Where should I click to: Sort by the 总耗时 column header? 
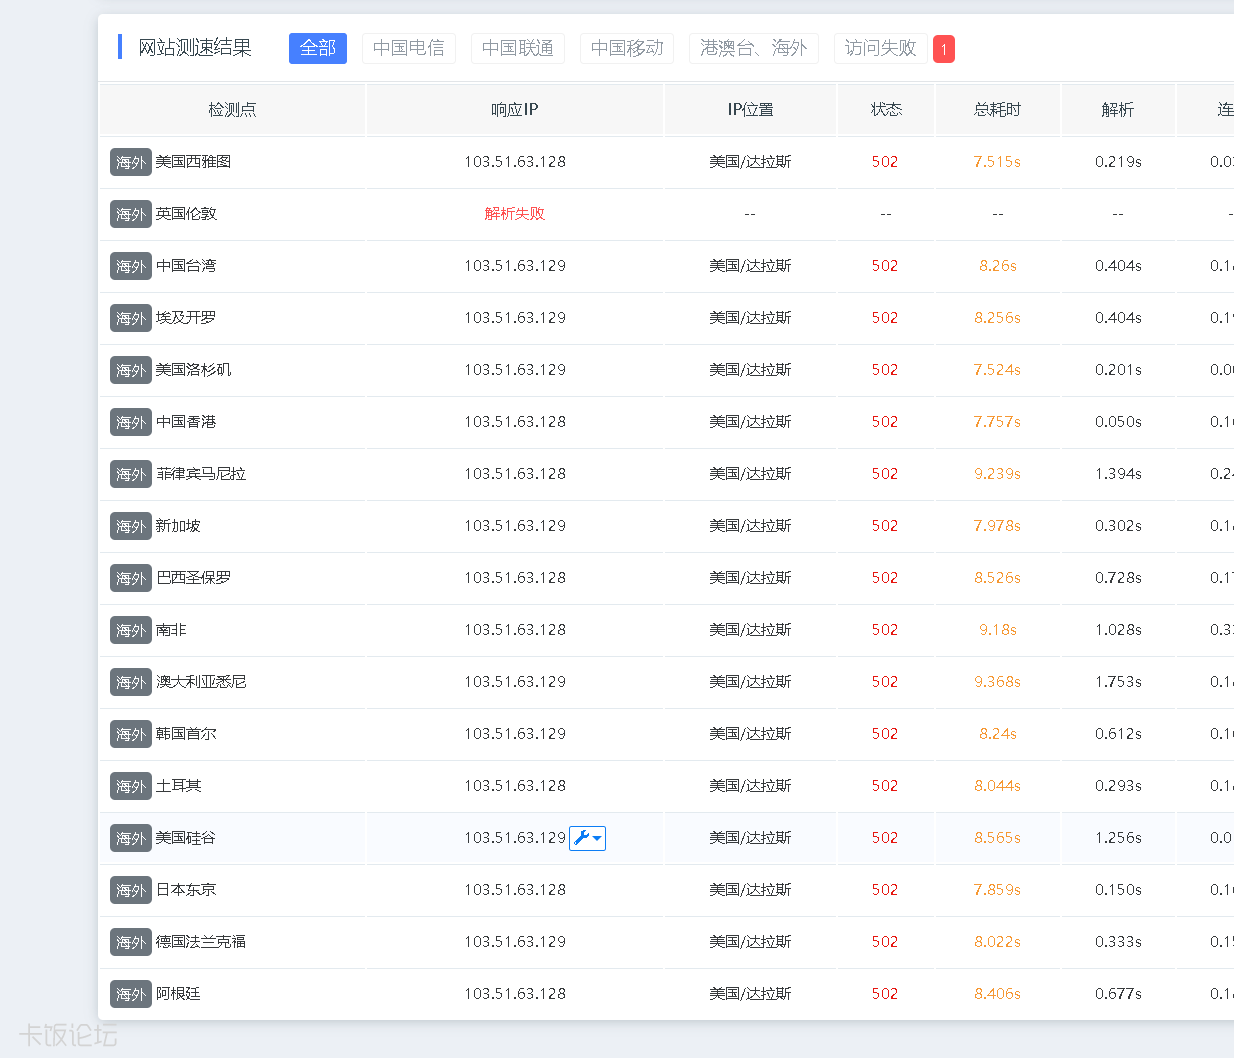tap(998, 110)
